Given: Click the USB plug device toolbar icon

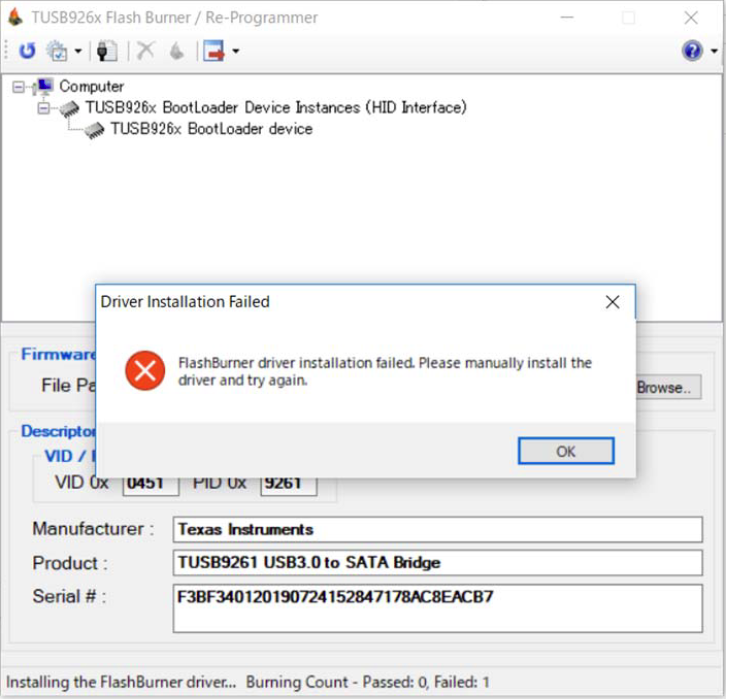Looking at the screenshot, I should click(107, 50).
